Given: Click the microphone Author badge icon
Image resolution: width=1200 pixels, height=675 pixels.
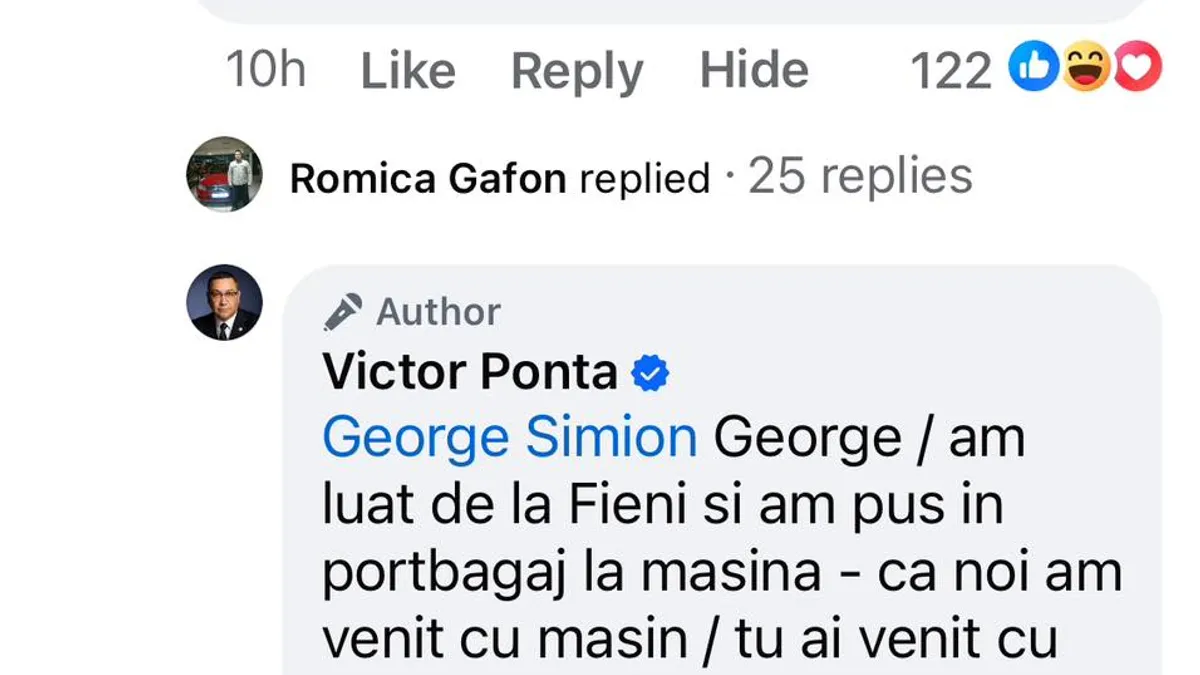Looking at the screenshot, I should (x=343, y=312).
